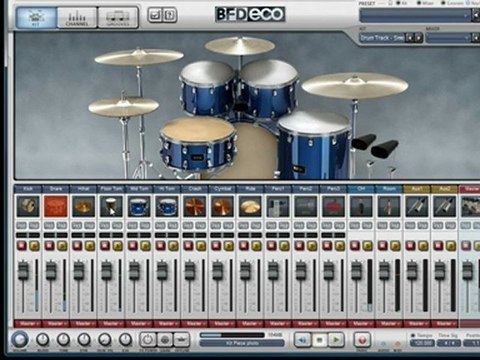
Task: Rewind the groove to the start
Action: pyautogui.click(x=303, y=340)
